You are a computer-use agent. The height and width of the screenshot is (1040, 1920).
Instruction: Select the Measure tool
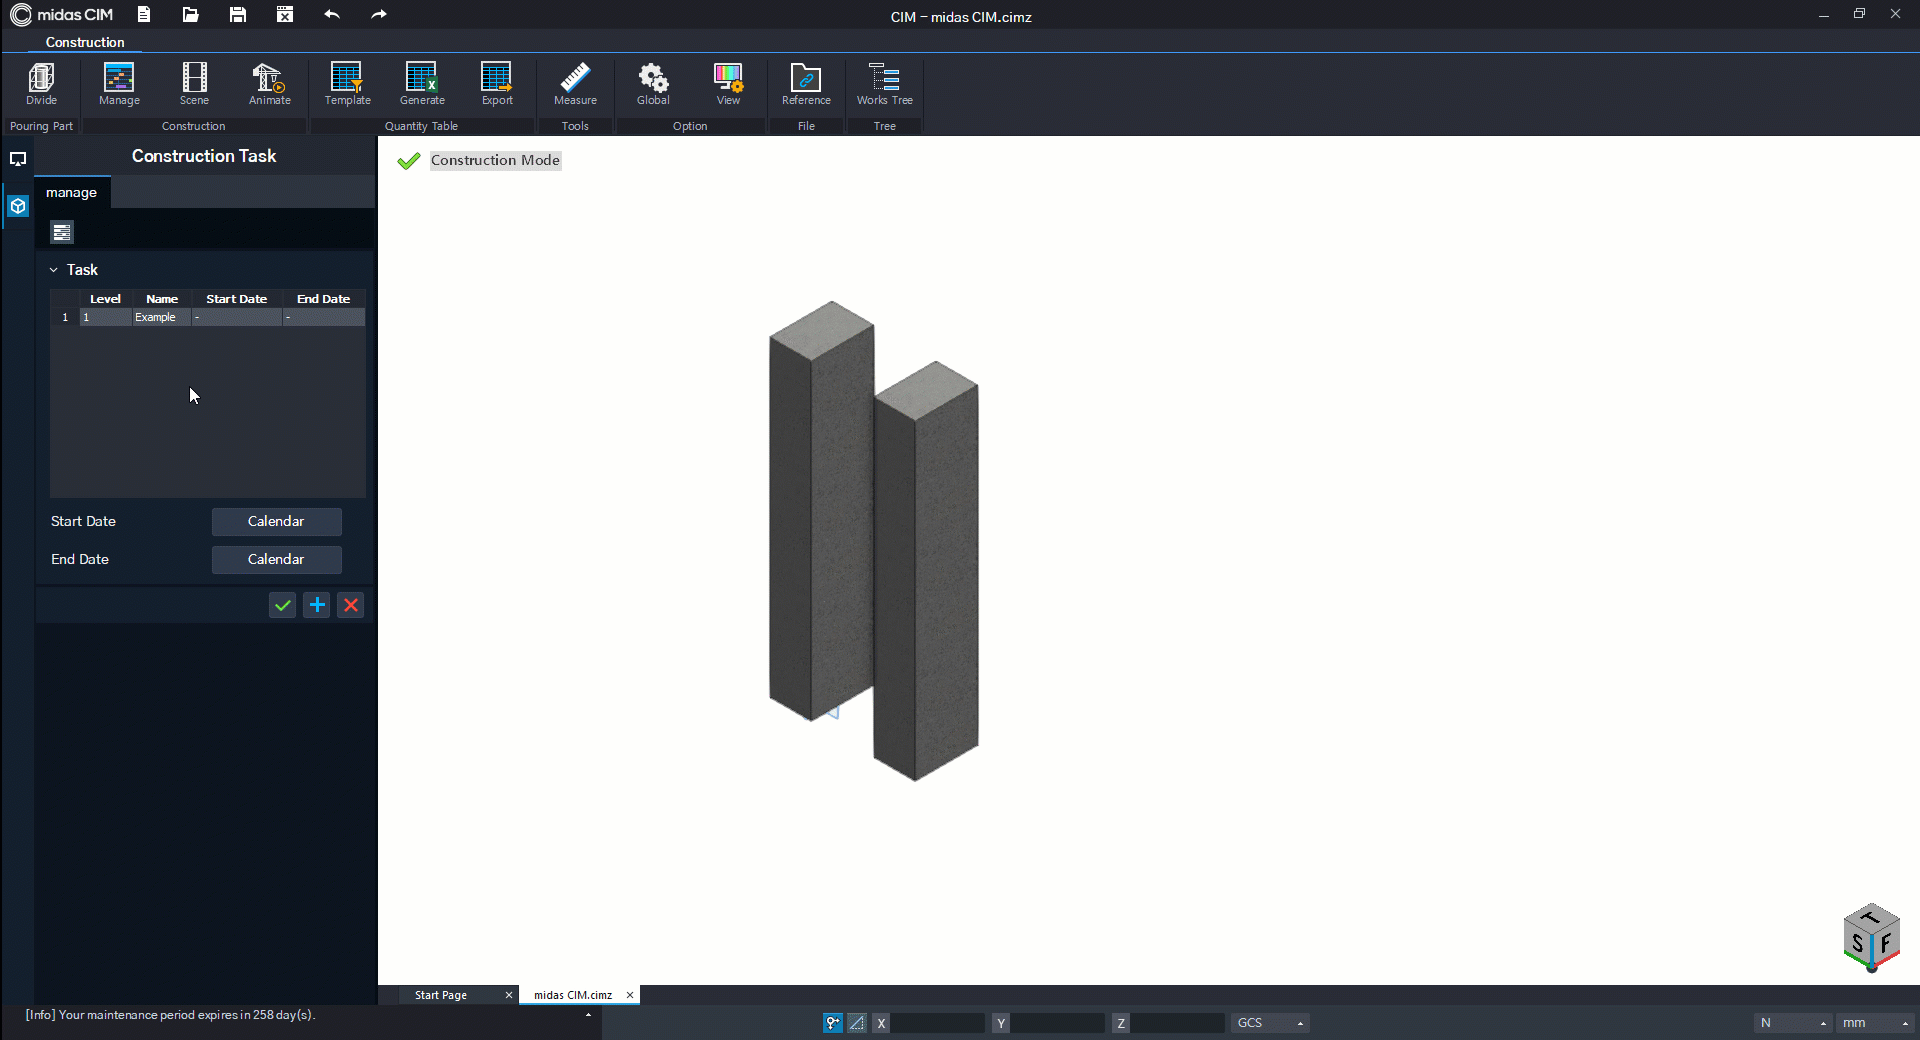(575, 84)
